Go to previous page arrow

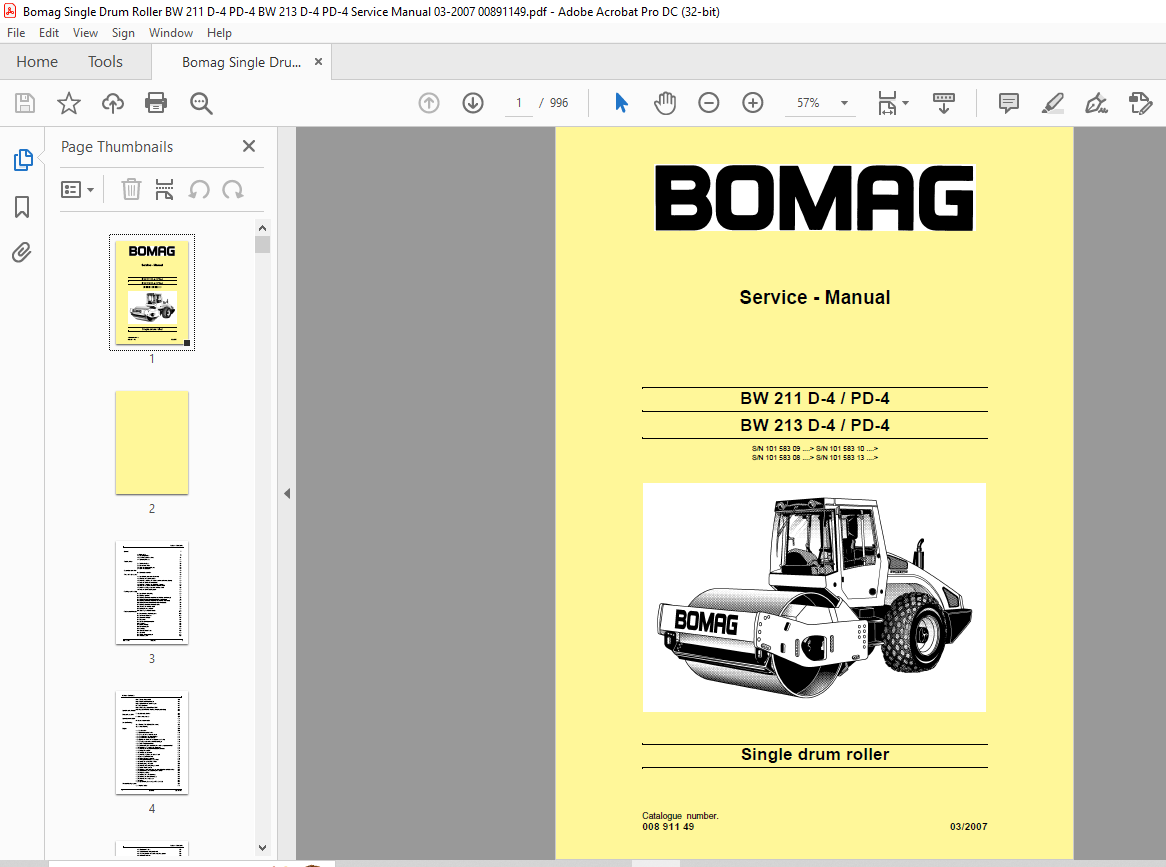429,103
